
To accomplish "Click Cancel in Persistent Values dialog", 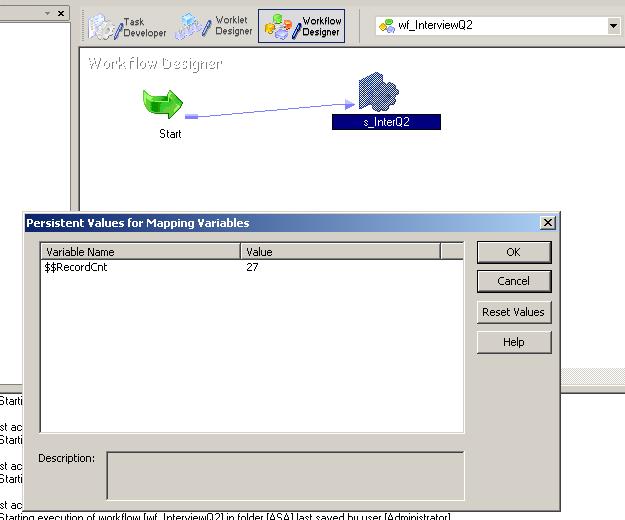I will click(x=514, y=281).
